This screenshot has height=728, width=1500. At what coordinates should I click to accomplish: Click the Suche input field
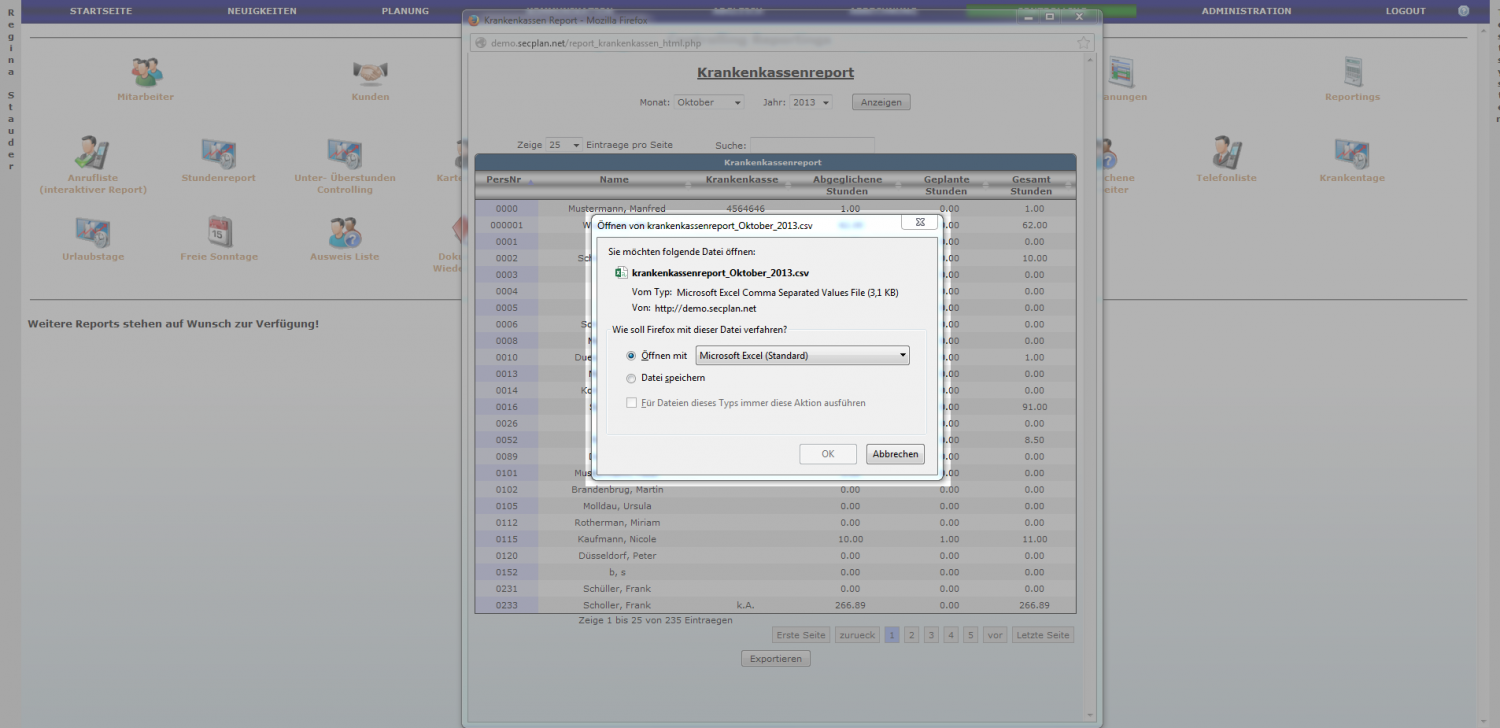point(812,145)
